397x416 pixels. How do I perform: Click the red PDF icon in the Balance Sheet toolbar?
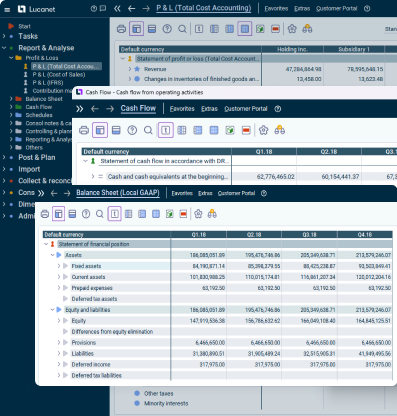(183, 214)
